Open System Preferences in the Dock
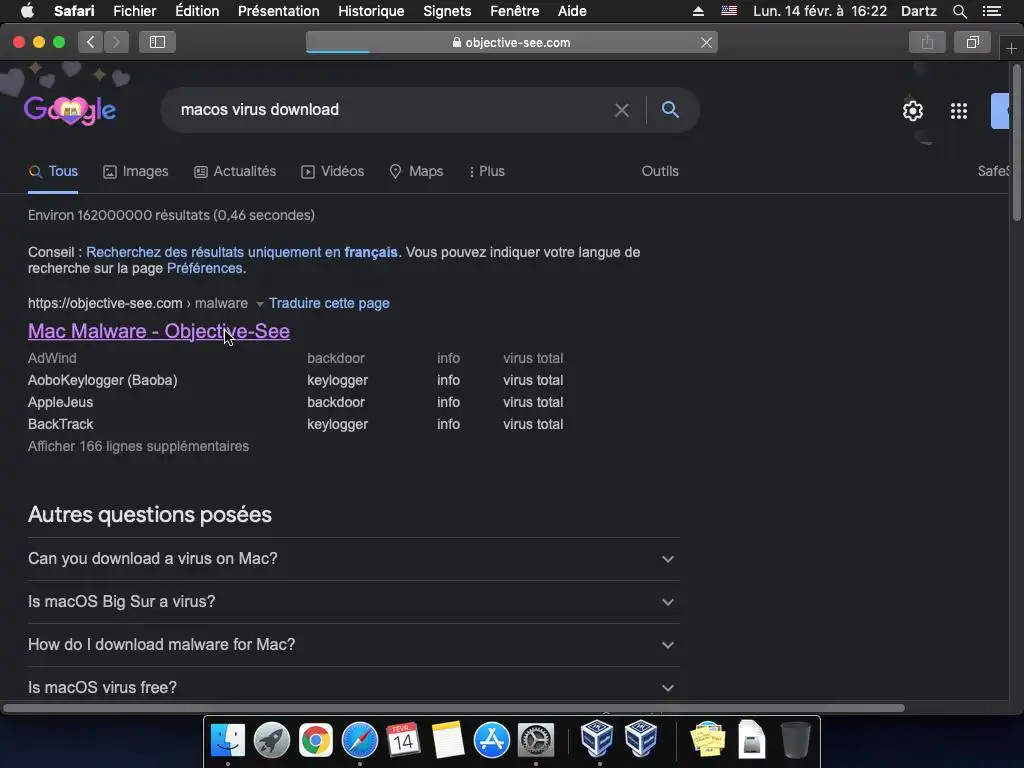Screen dimensions: 1024x768 [536, 740]
